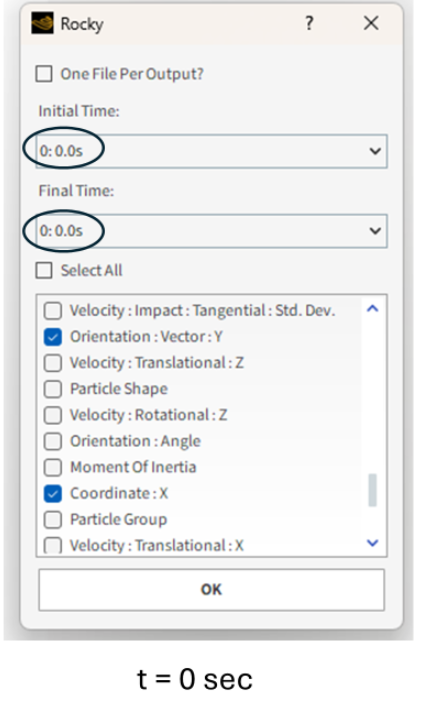The width and height of the screenshot is (428, 702).
Task: Click the list scroll down arrow
Action: pyautogui.click(x=372, y=543)
